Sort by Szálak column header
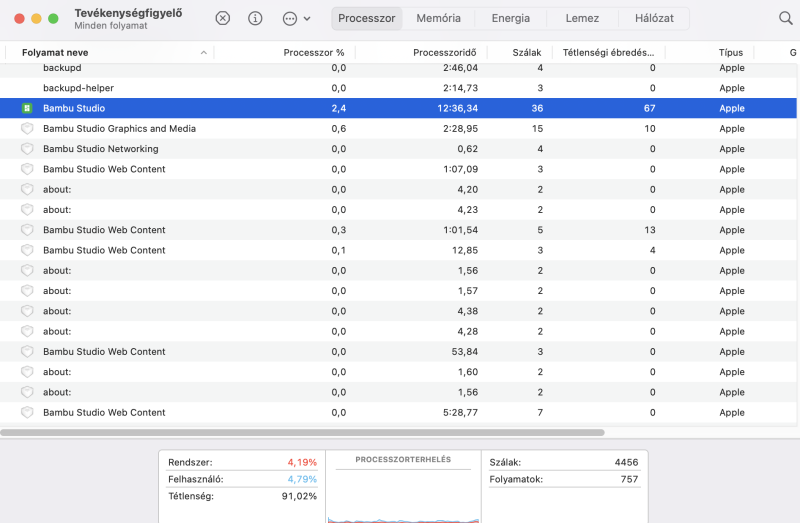 tap(527, 53)
